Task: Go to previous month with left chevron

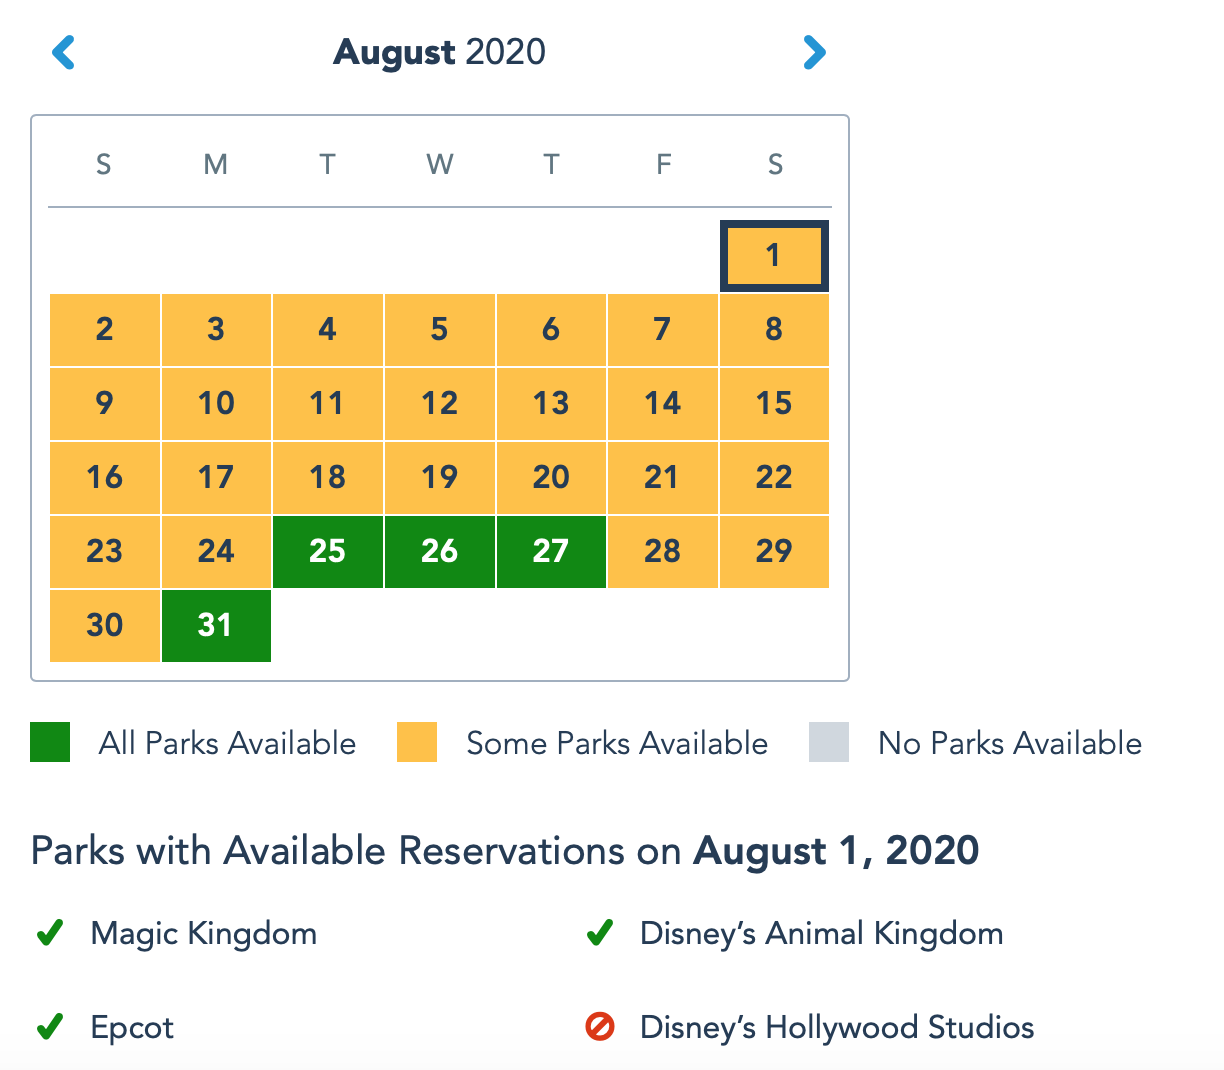Action: click(63, 52)
